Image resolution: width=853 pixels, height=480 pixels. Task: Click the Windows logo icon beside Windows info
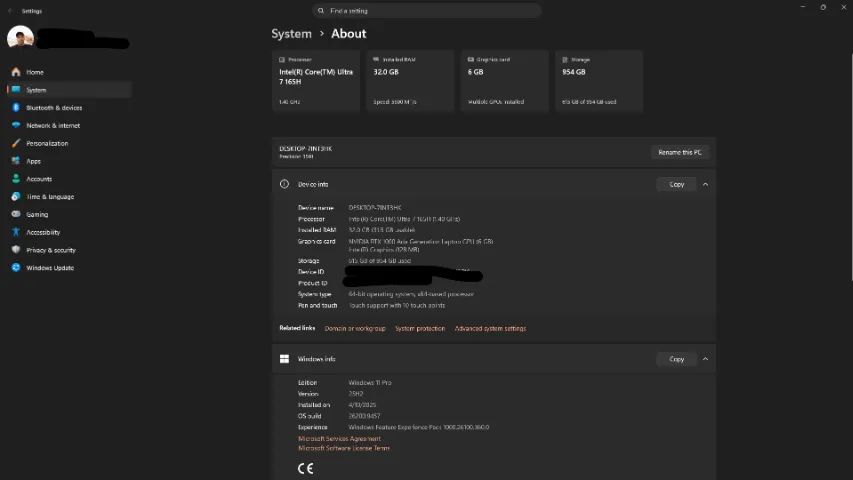[x=285, y=359]
